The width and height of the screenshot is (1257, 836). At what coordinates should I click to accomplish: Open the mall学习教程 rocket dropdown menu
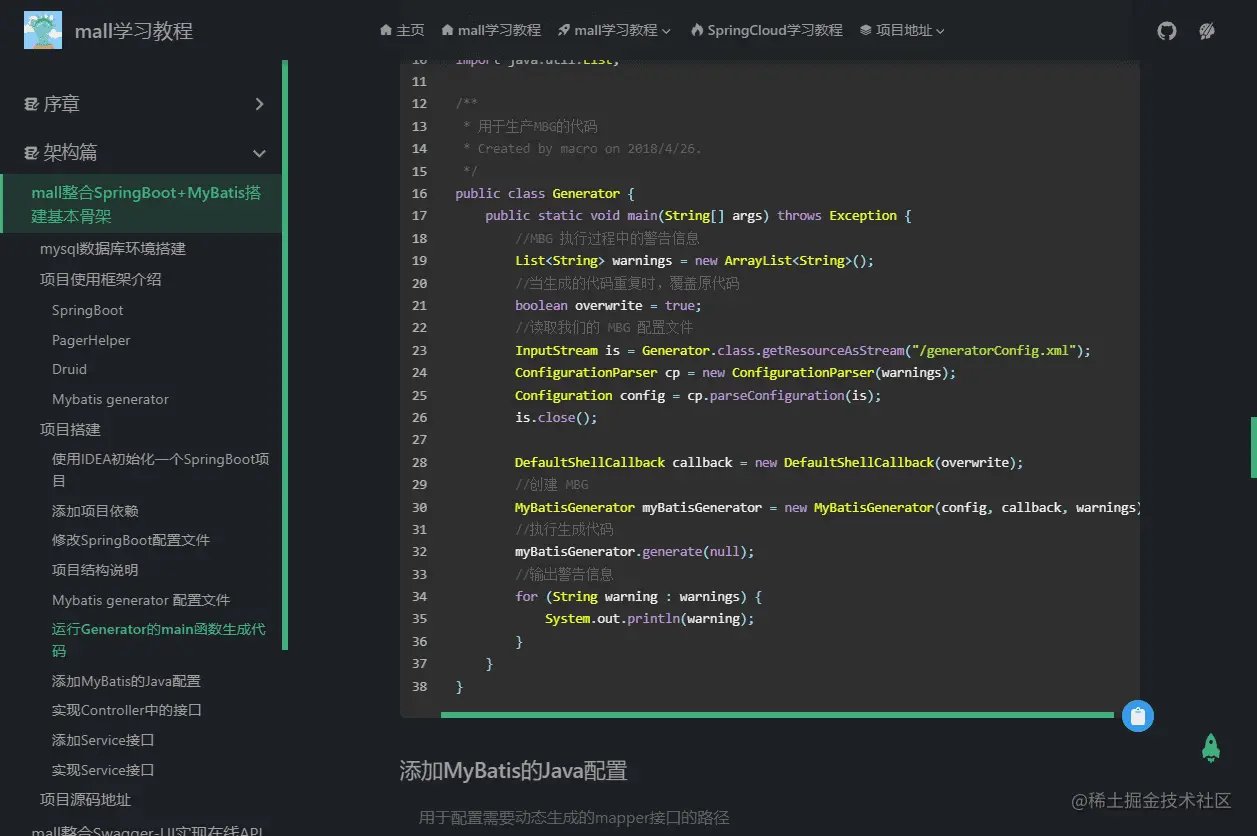click(x=614, y=31)
